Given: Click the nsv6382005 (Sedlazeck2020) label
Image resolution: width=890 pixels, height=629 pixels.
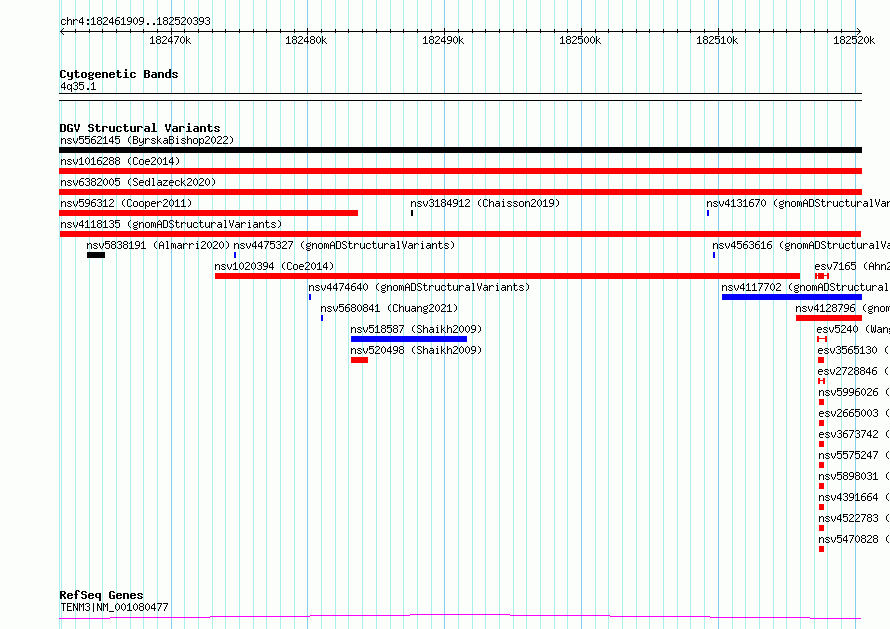Looking at the screenshot, I should point(138,182).
